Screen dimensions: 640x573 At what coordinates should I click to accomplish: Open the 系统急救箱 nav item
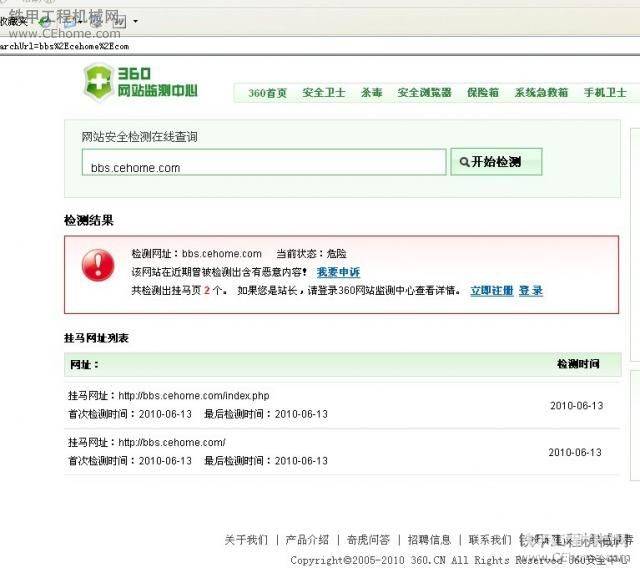pyautogui.click(x=541, y=93)
